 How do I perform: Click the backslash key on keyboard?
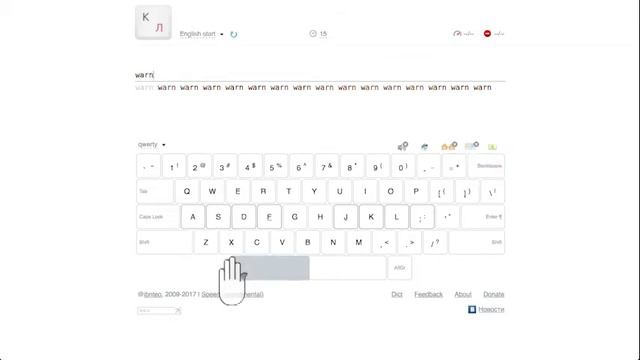point(493,191)
